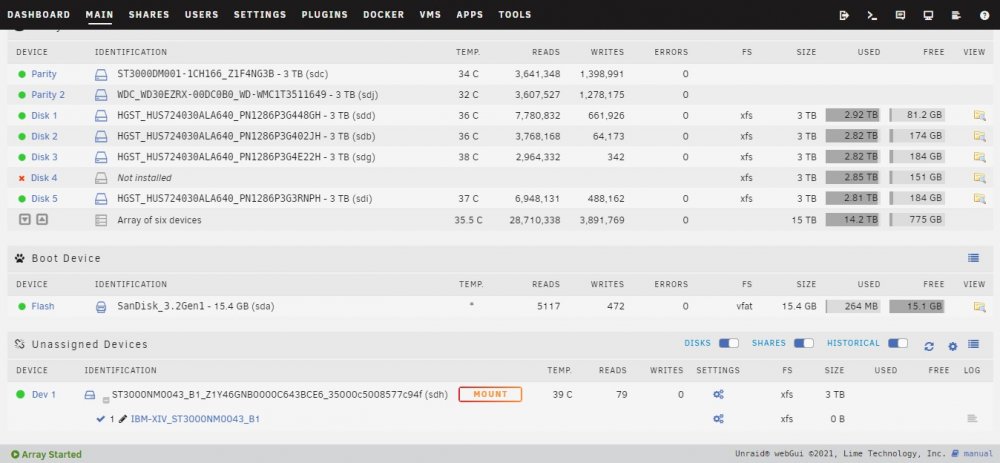Click the MOUNT button for Dev 1
This screenshot has height=463, width=1000.
(x=490, y=394)
